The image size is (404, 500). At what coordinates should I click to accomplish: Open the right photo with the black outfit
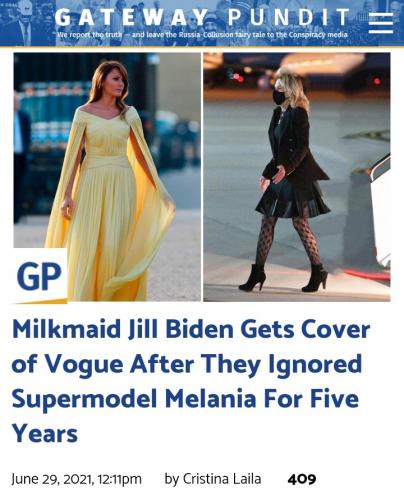297,177
